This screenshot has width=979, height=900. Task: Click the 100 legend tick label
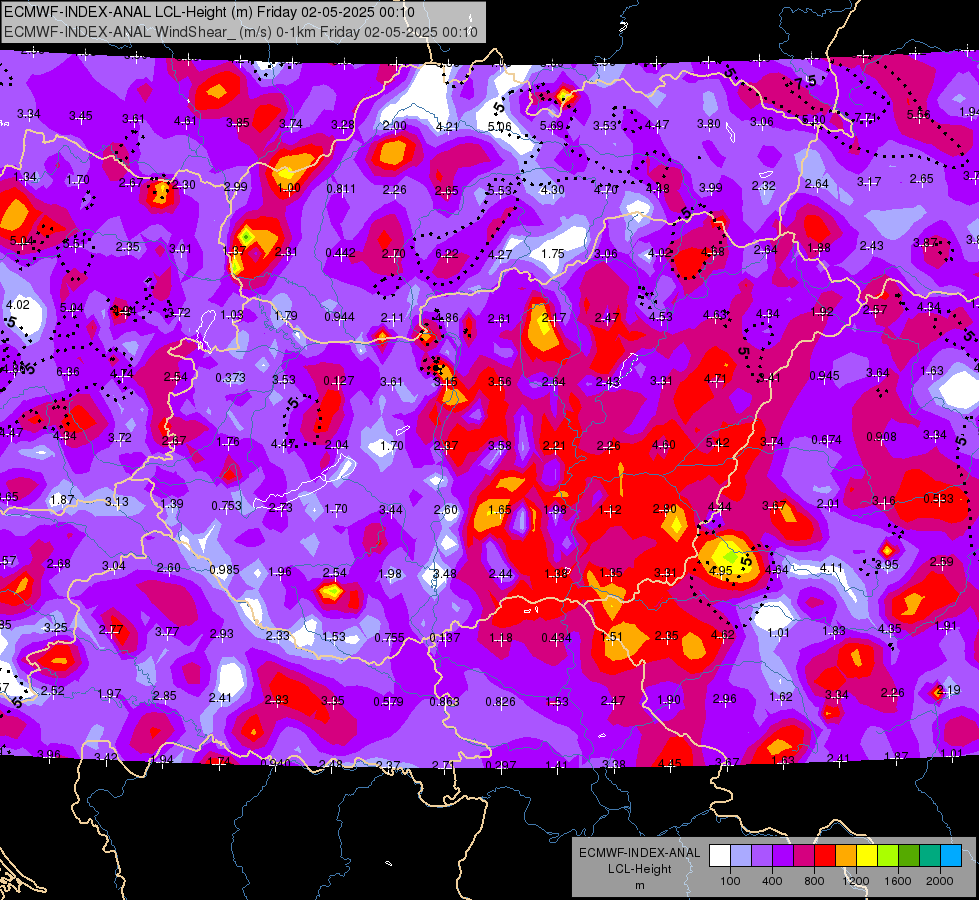click(x=731, y=881)
